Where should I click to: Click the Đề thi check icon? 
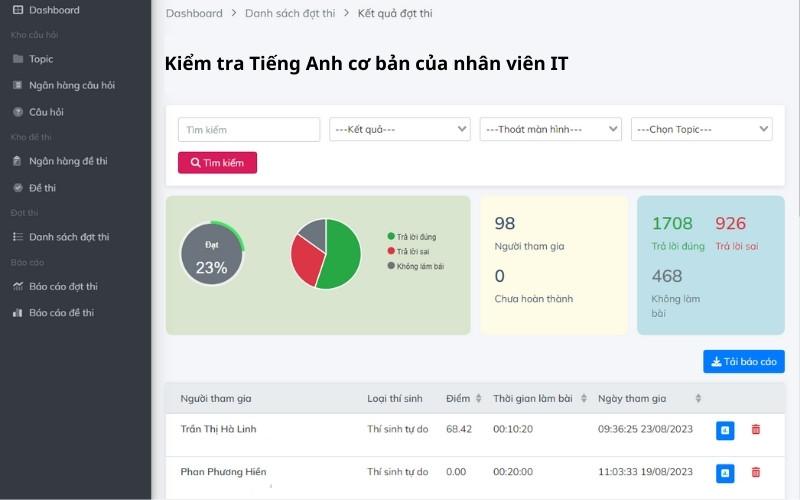pyautogui.click(x=18, y=188)
